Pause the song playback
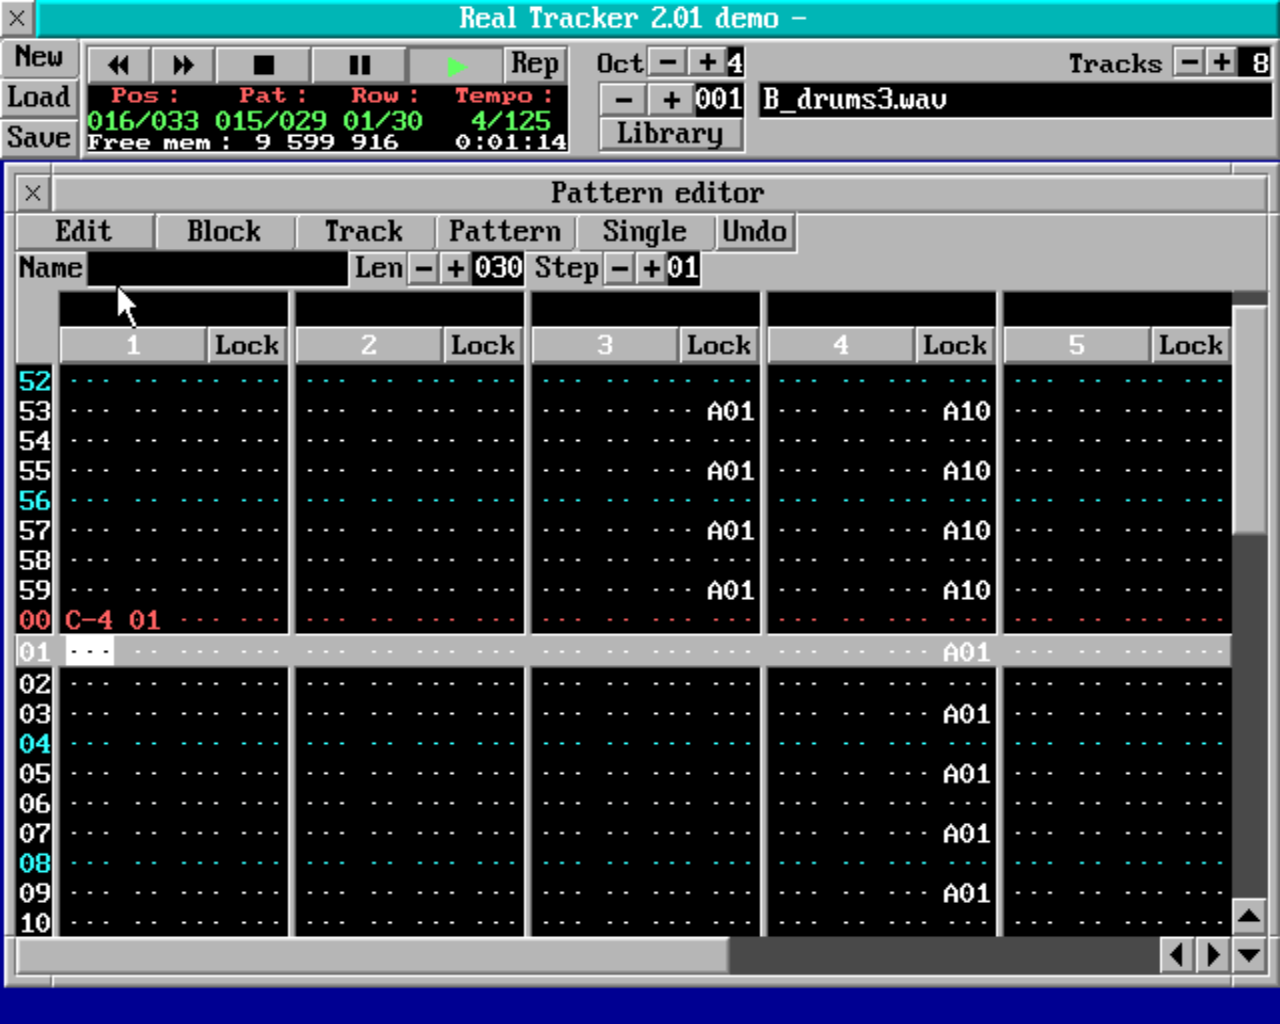Viewport: 1280px width, 1024px height. [359, 65]
